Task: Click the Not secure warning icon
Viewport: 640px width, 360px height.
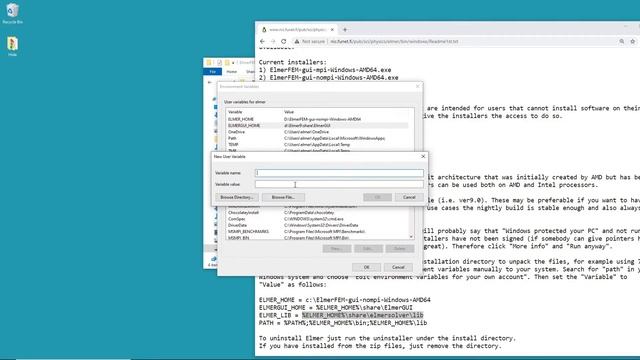Action: [297, 41]
